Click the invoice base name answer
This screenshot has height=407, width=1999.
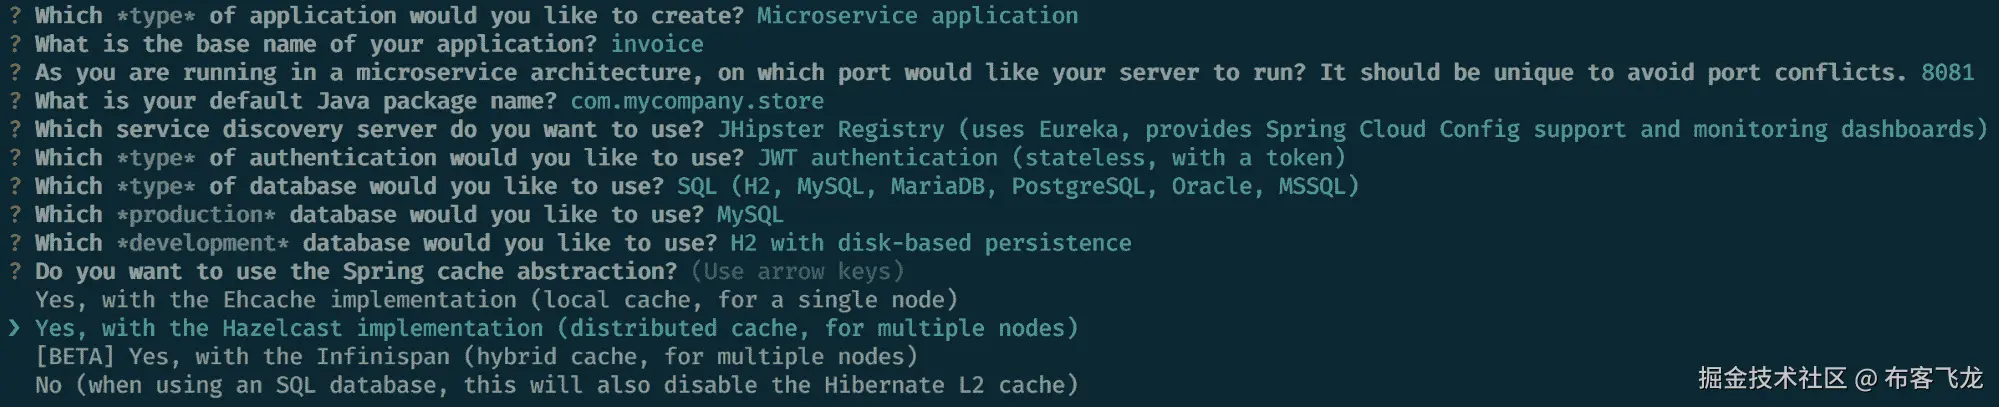point(657,45)
